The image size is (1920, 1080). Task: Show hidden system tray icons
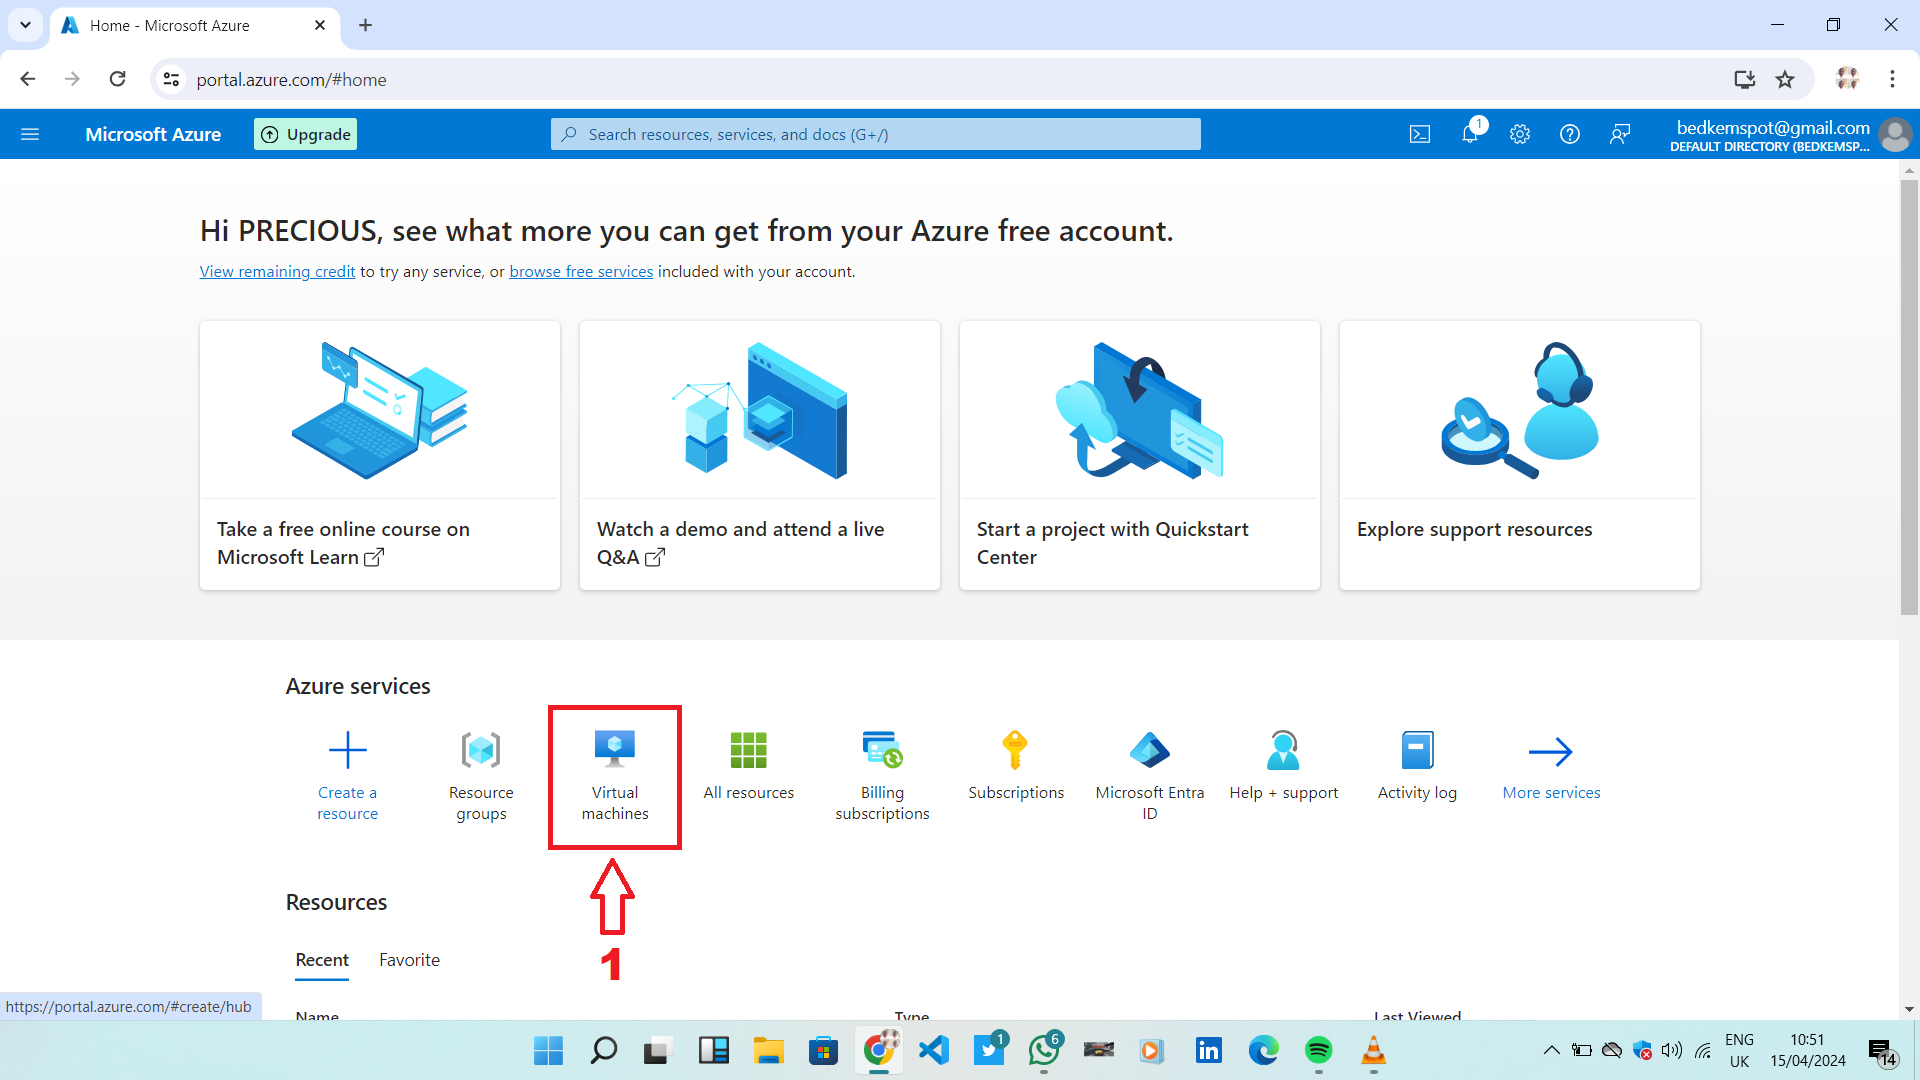tap(1551, 1050)
